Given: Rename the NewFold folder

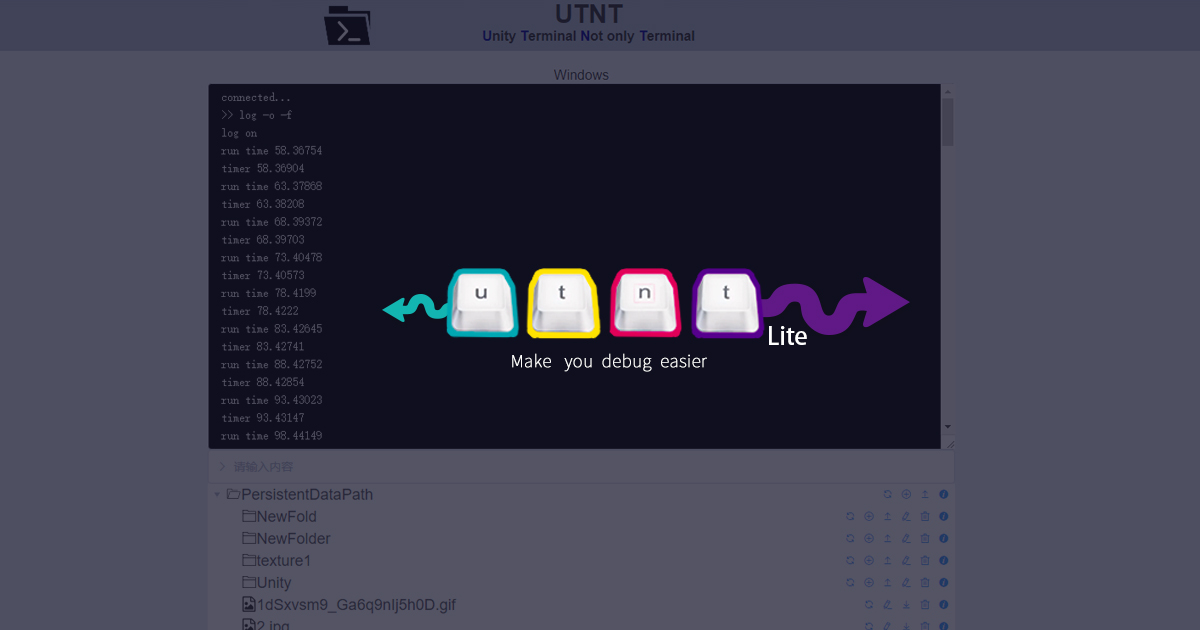Looking at the screenshot, I should (906, 516).
